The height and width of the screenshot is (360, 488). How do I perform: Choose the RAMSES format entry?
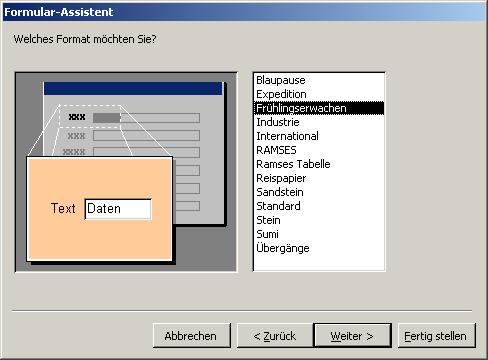[319, 150]
